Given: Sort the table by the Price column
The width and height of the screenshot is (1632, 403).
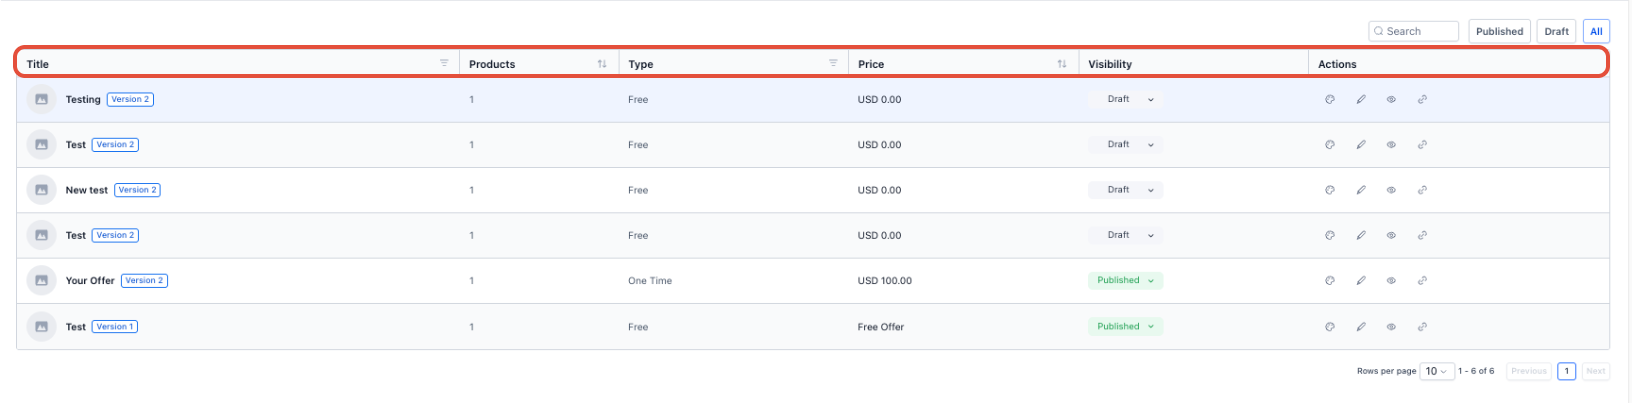Looking at the screenshot, I should click(1062, 64).
